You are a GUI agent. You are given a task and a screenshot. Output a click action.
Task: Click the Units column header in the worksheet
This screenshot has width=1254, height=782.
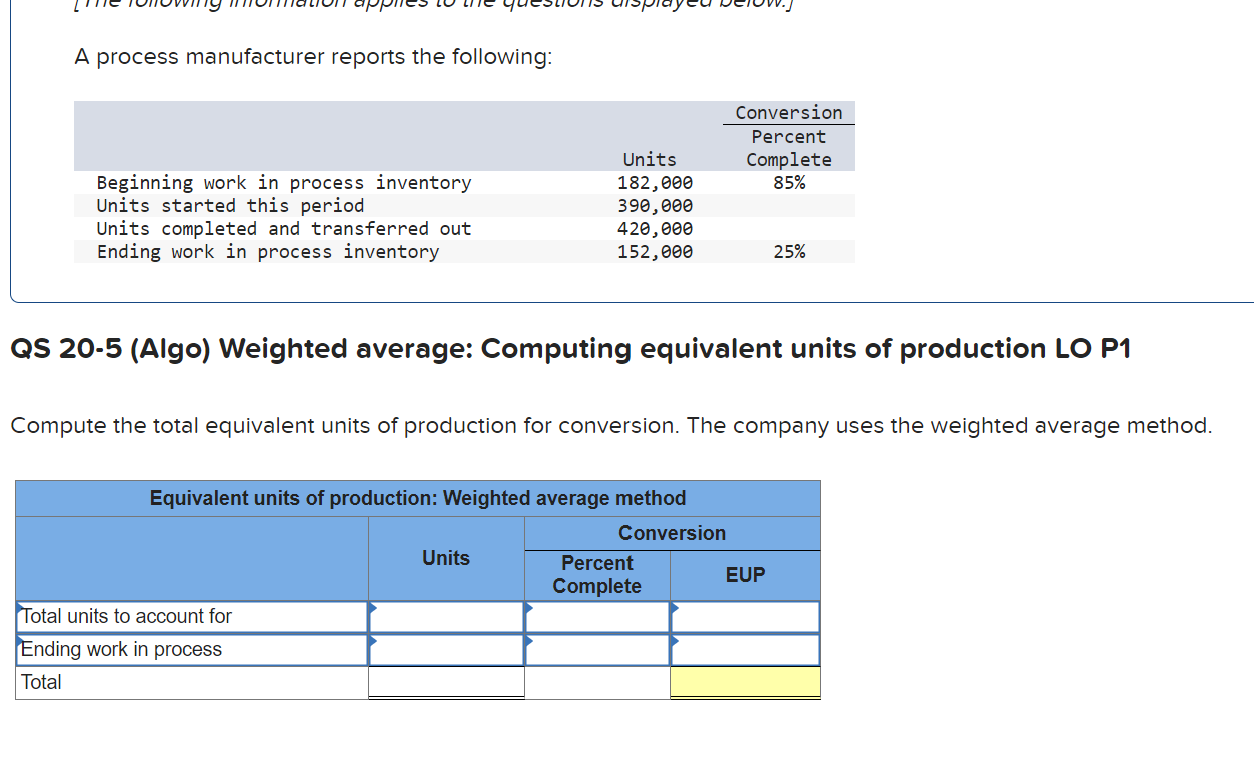(x=446, y=558)
